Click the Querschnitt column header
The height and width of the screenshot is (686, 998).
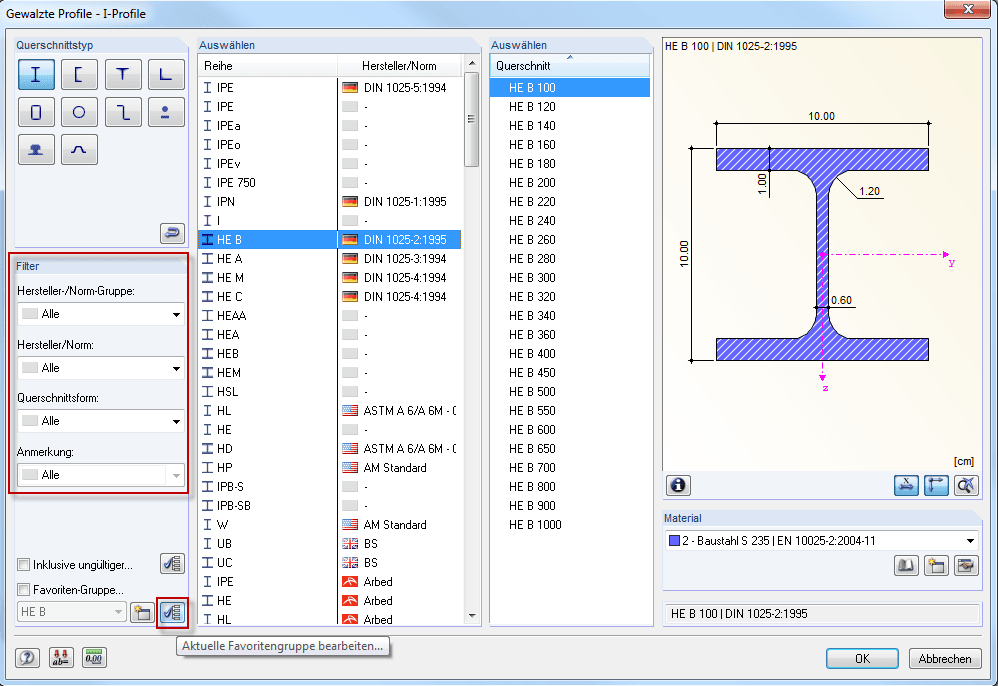click(x=570, y=66)
